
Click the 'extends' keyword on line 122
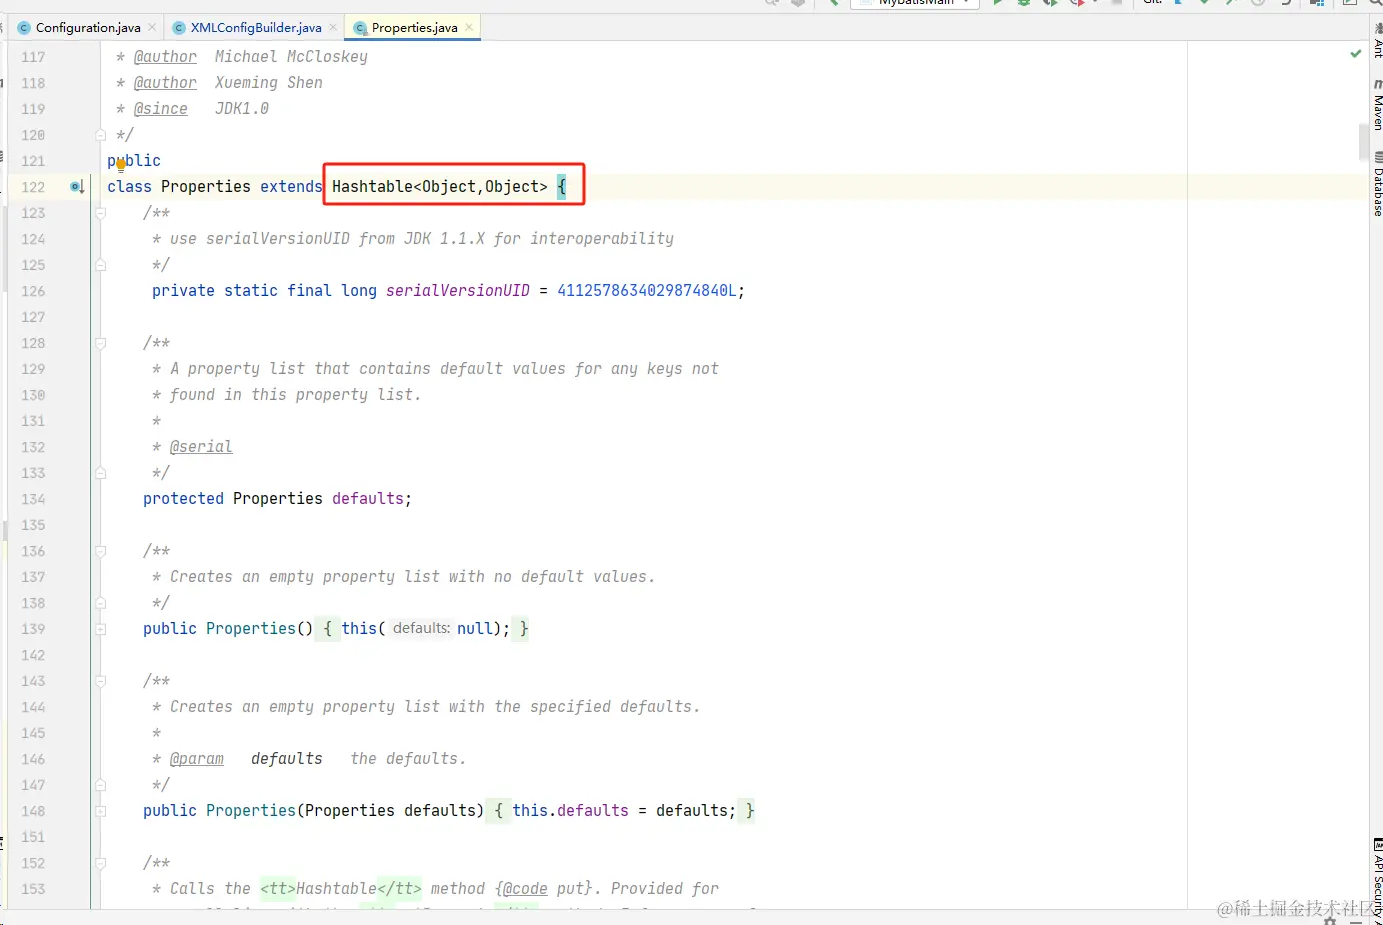pos(291,187)
